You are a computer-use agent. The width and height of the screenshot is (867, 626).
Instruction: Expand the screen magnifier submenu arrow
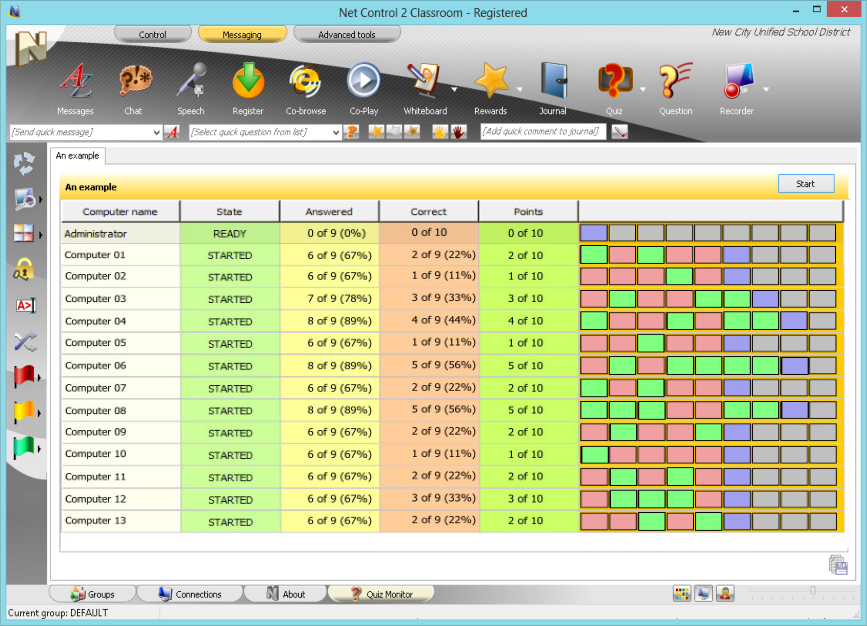coord(41,200)
